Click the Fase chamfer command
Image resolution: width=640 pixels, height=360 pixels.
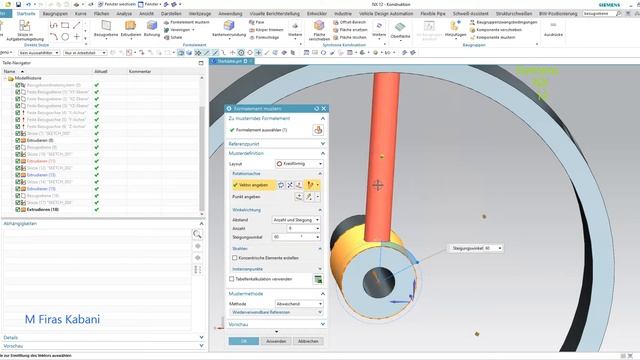tap(257, 22)
